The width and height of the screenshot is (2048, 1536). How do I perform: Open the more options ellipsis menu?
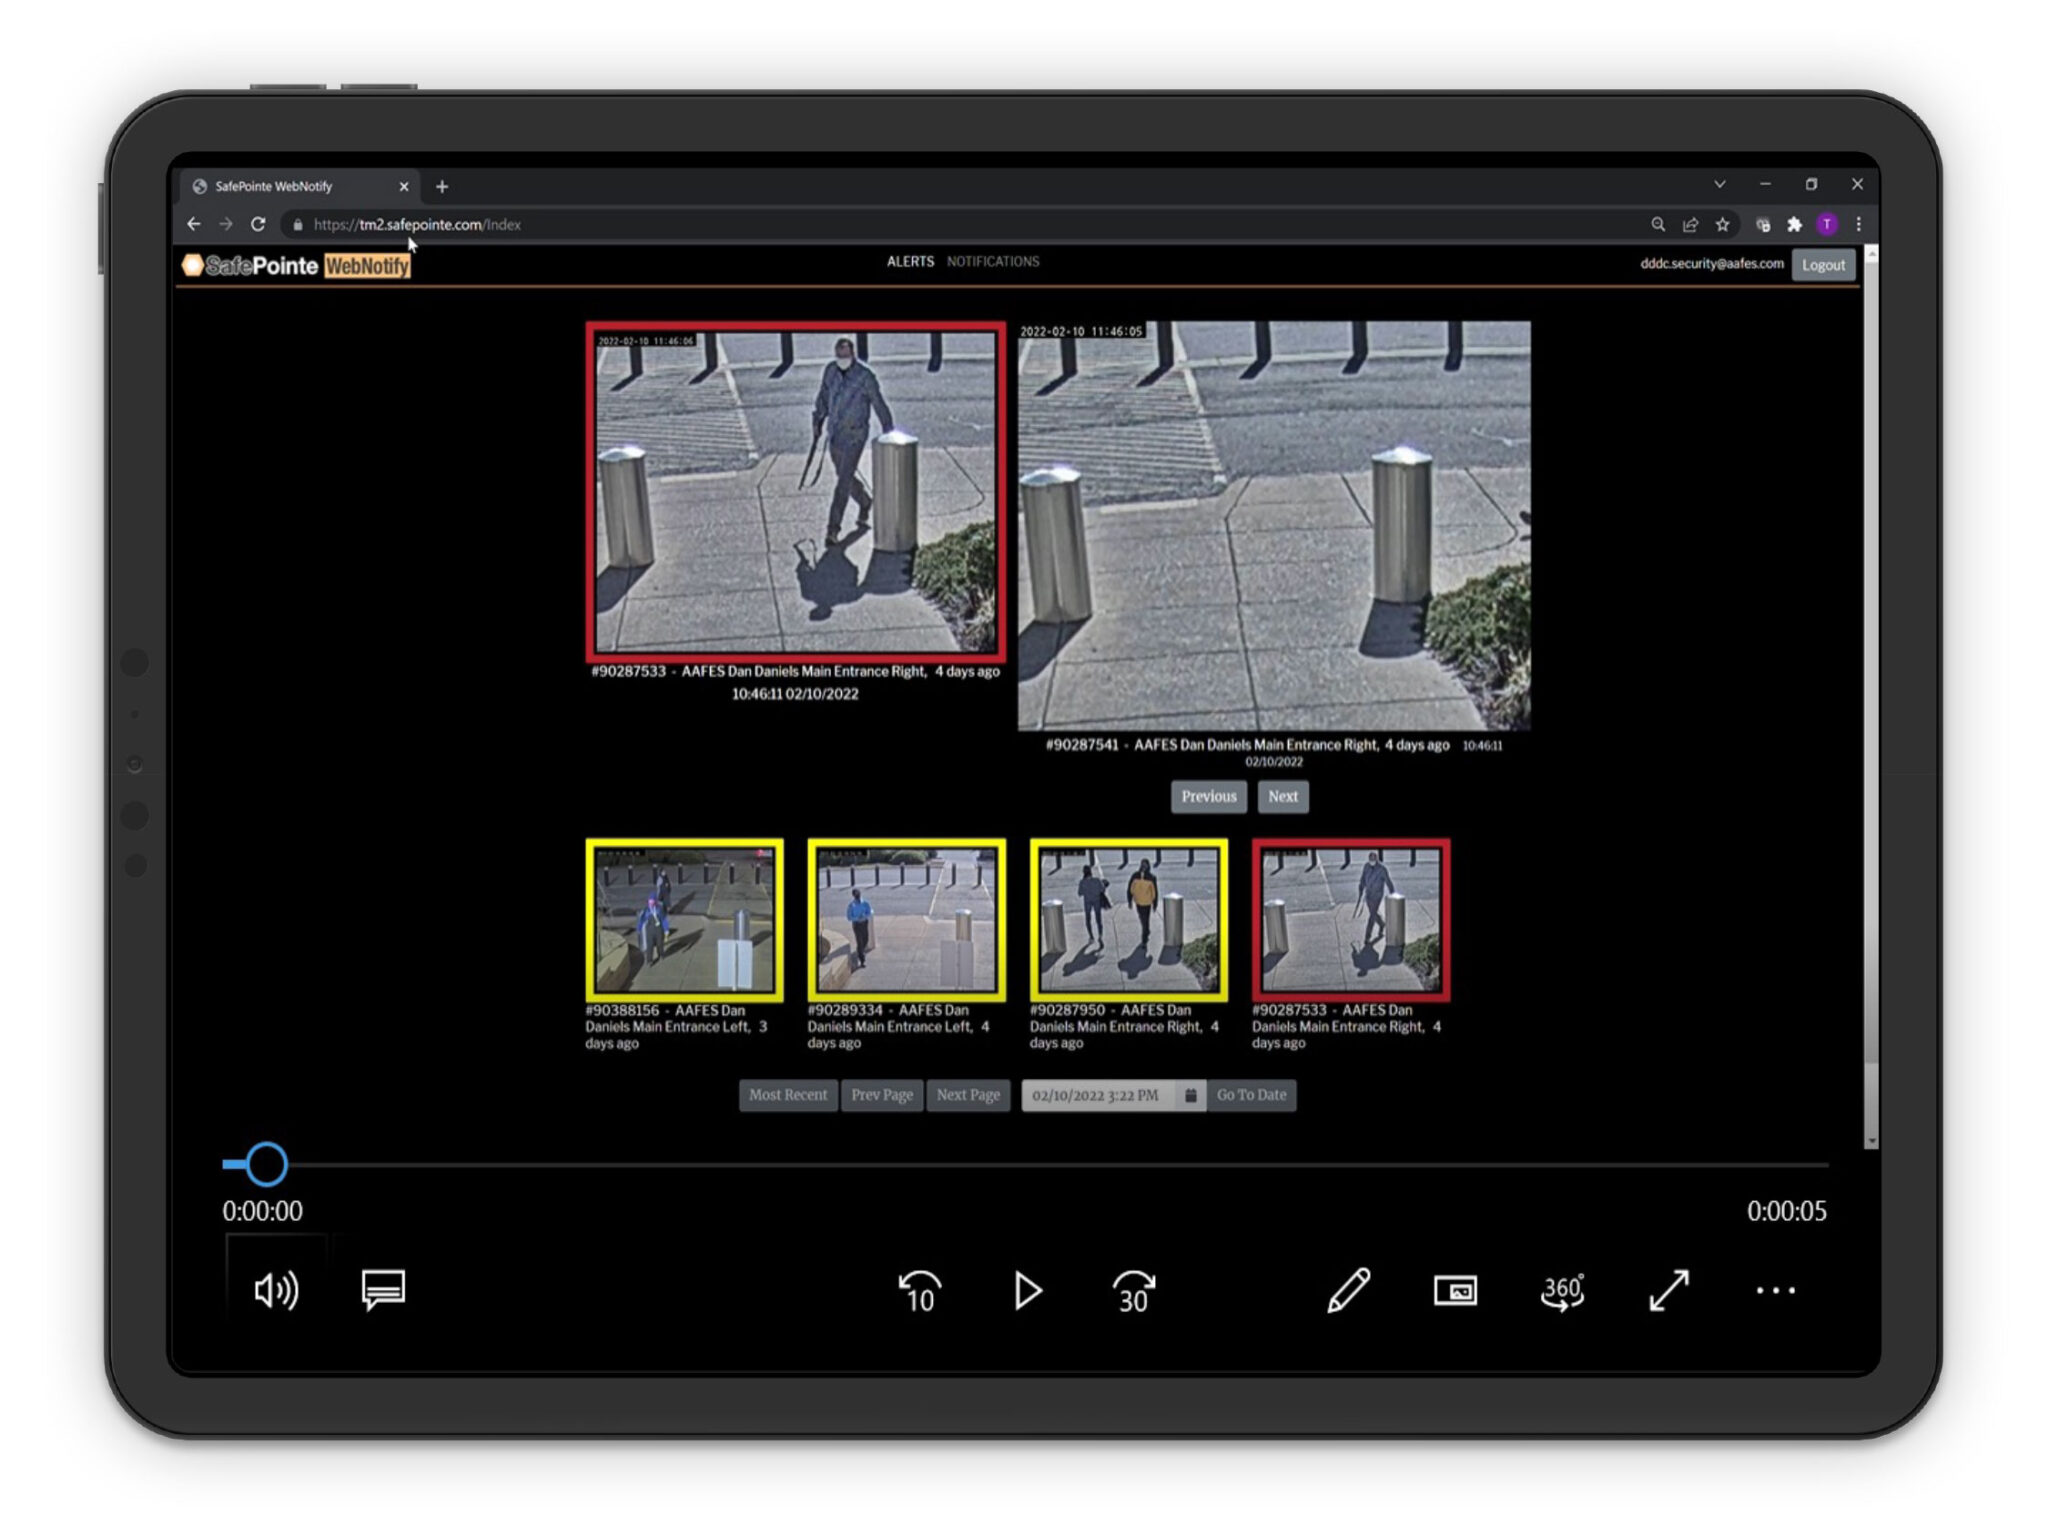click(x=1775, y=1291)
